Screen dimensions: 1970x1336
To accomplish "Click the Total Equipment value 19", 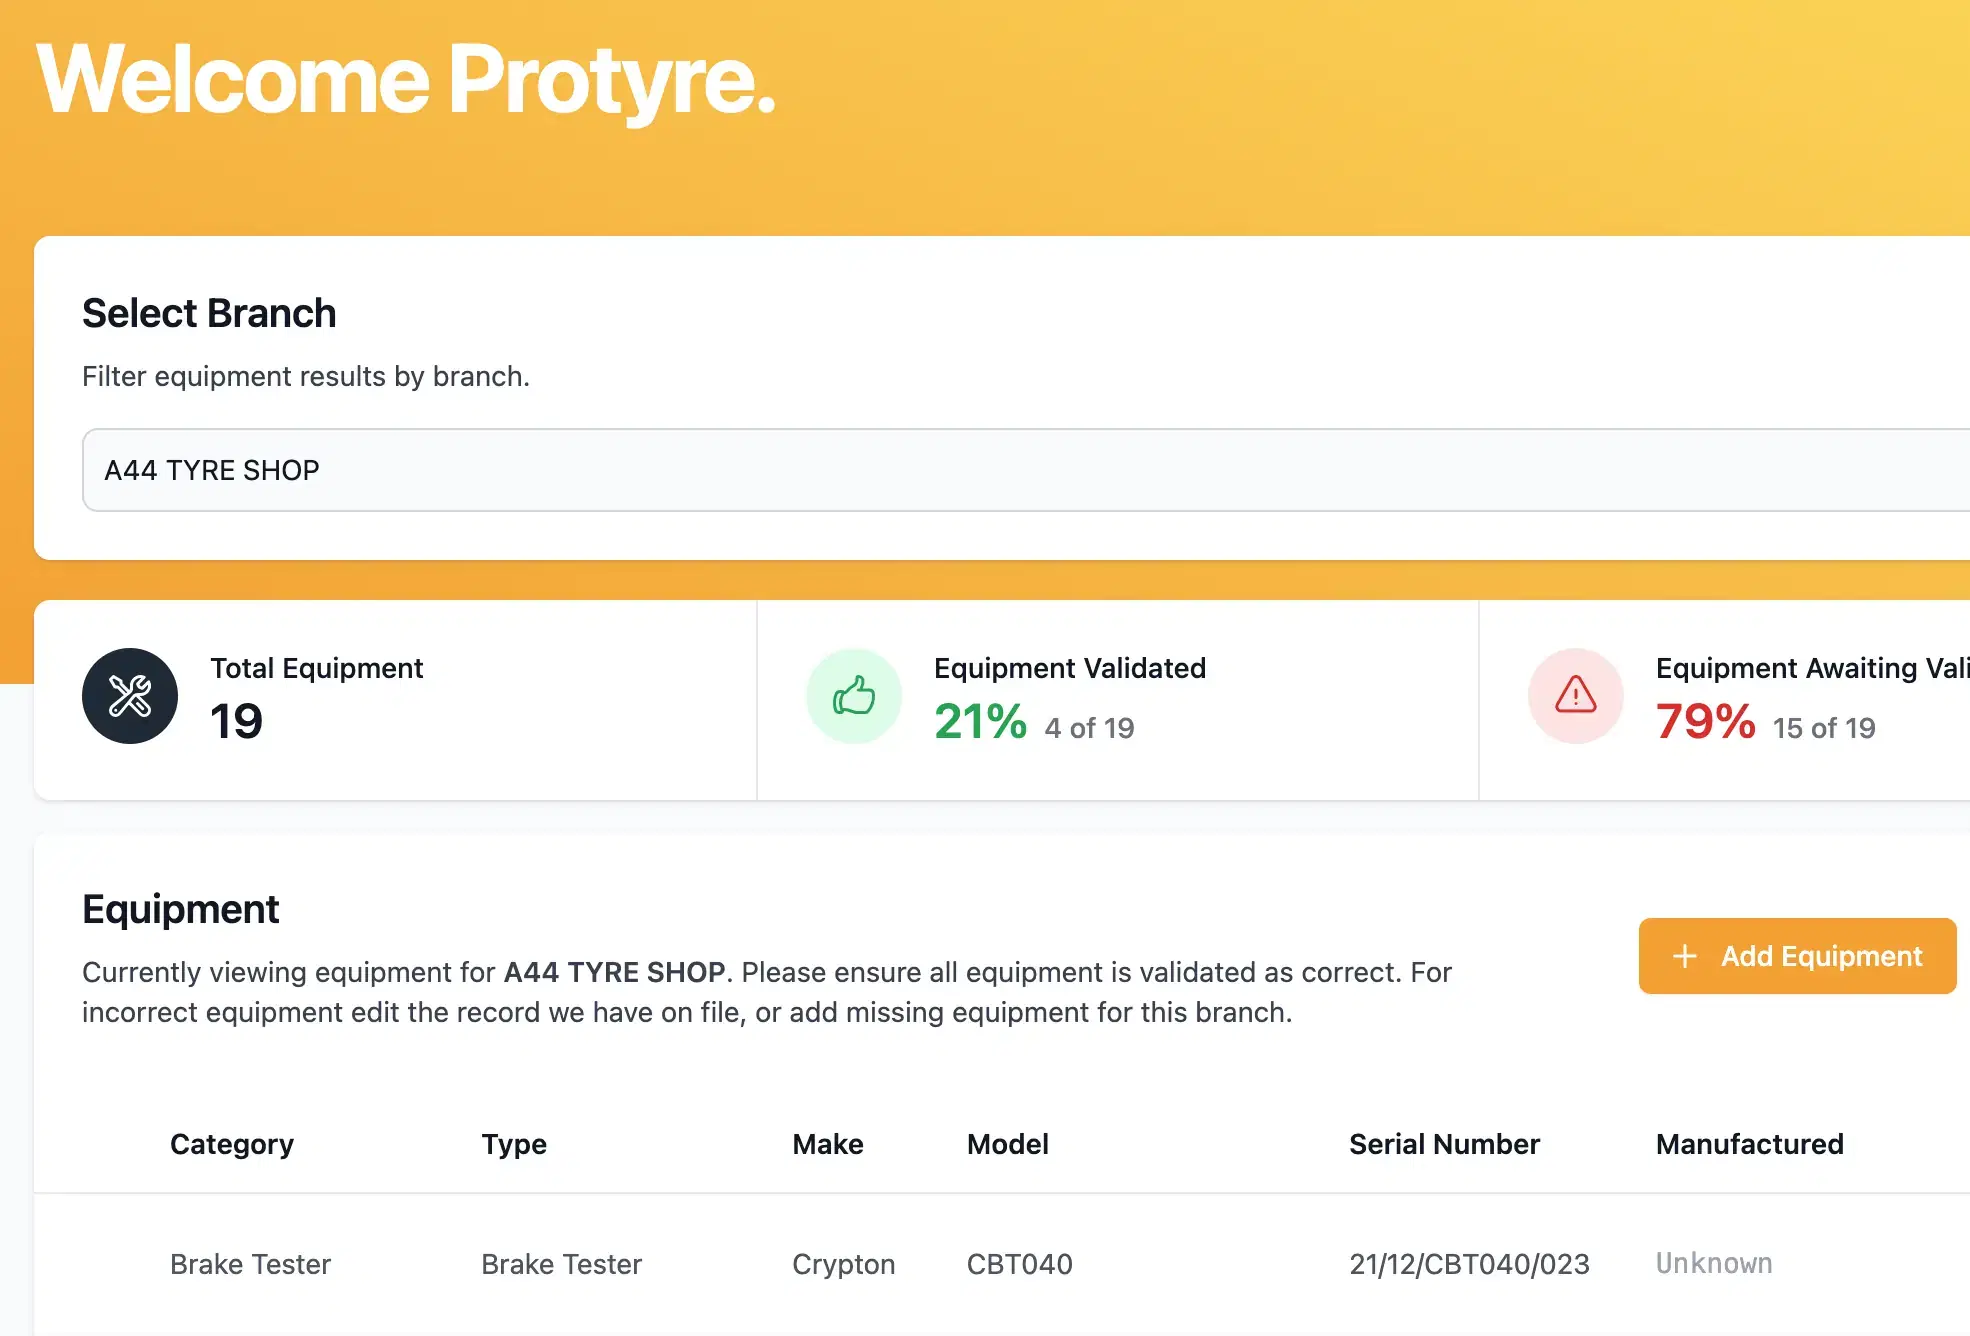I will tap(237, 722).
